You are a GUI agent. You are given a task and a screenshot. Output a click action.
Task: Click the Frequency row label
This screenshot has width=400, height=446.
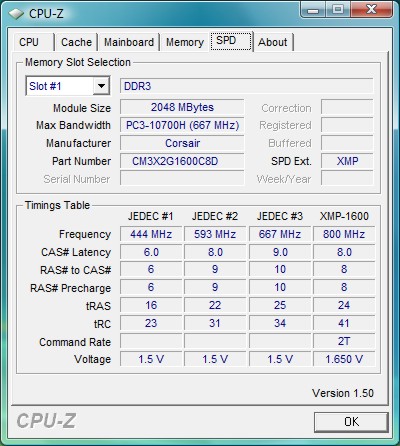click(85, 234)
